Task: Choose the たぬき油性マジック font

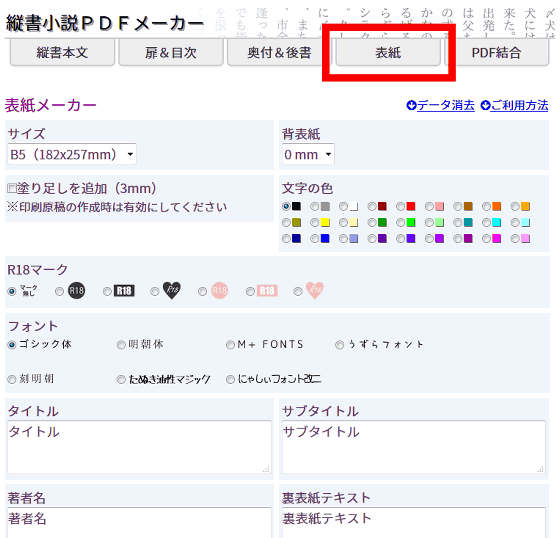Action: point(121,379)
